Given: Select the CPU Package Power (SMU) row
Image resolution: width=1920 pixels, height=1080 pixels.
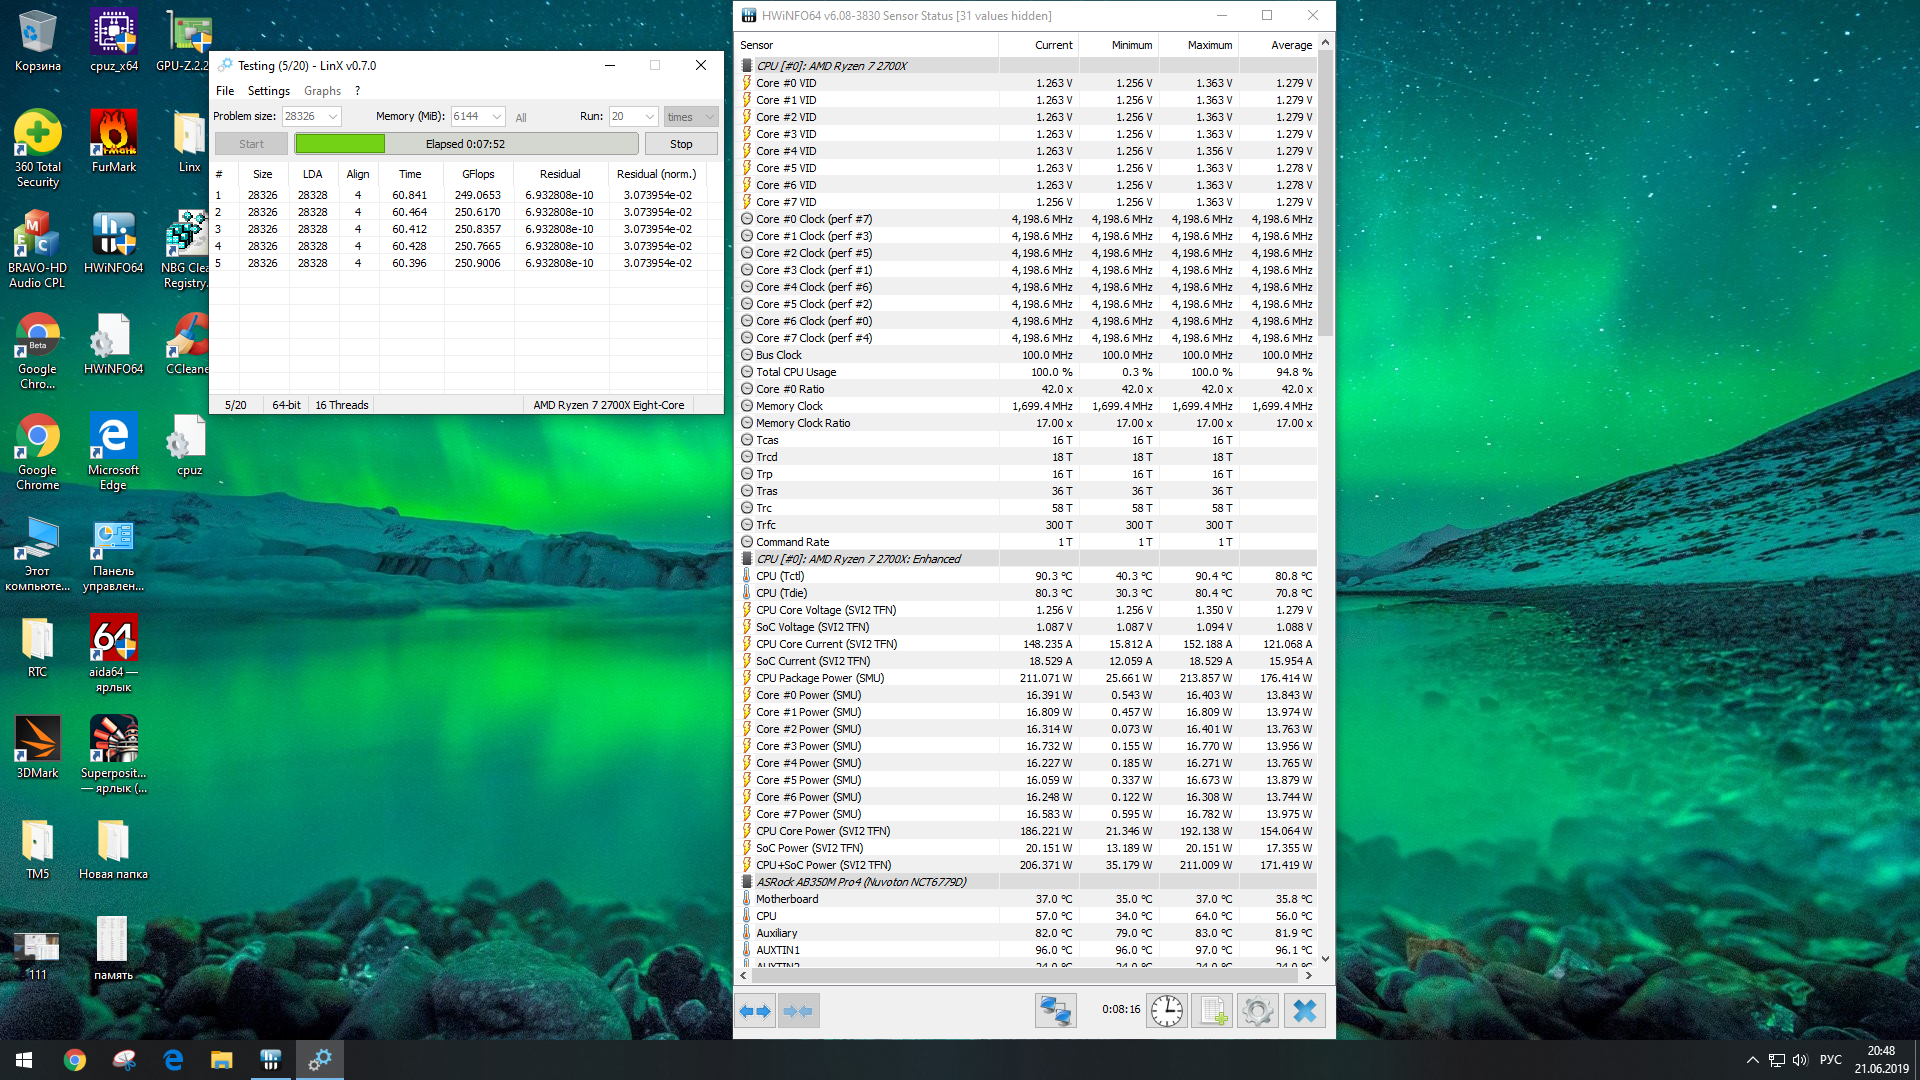Looking at the screenshot, I should tap(1027, 678).
